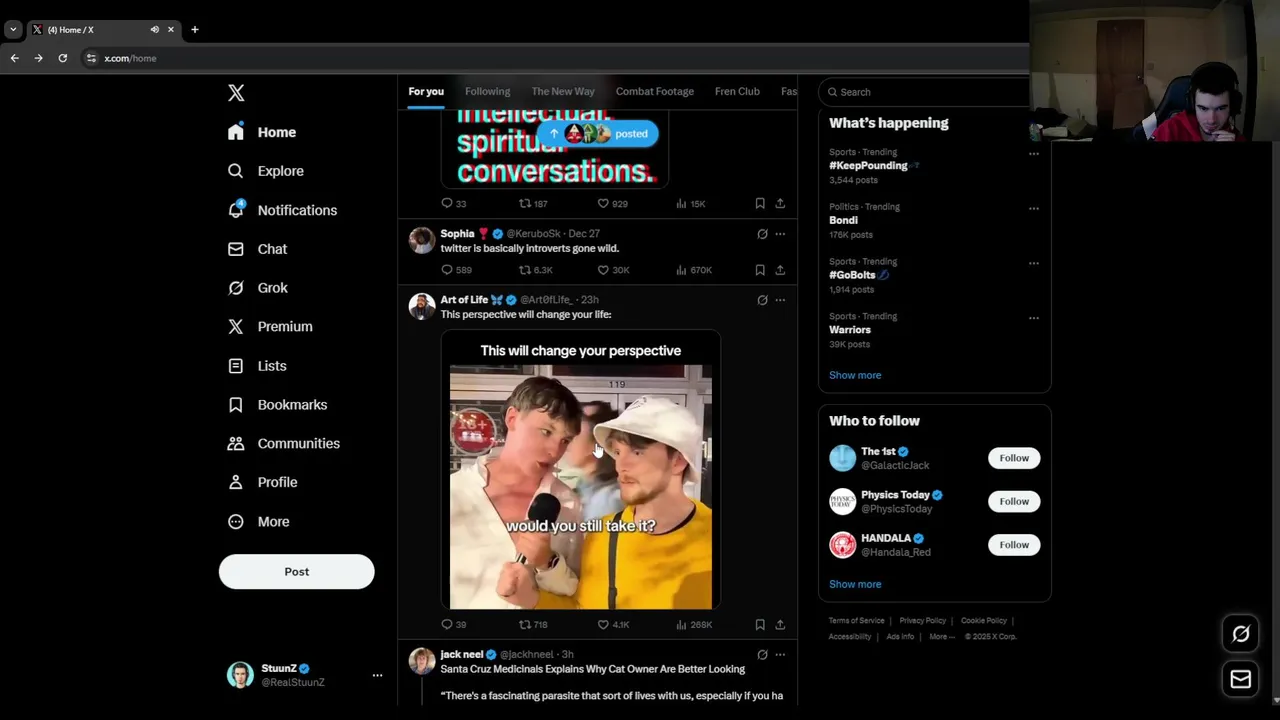
Task: Bookmark Sophia's post
Action: pos(760,270)
